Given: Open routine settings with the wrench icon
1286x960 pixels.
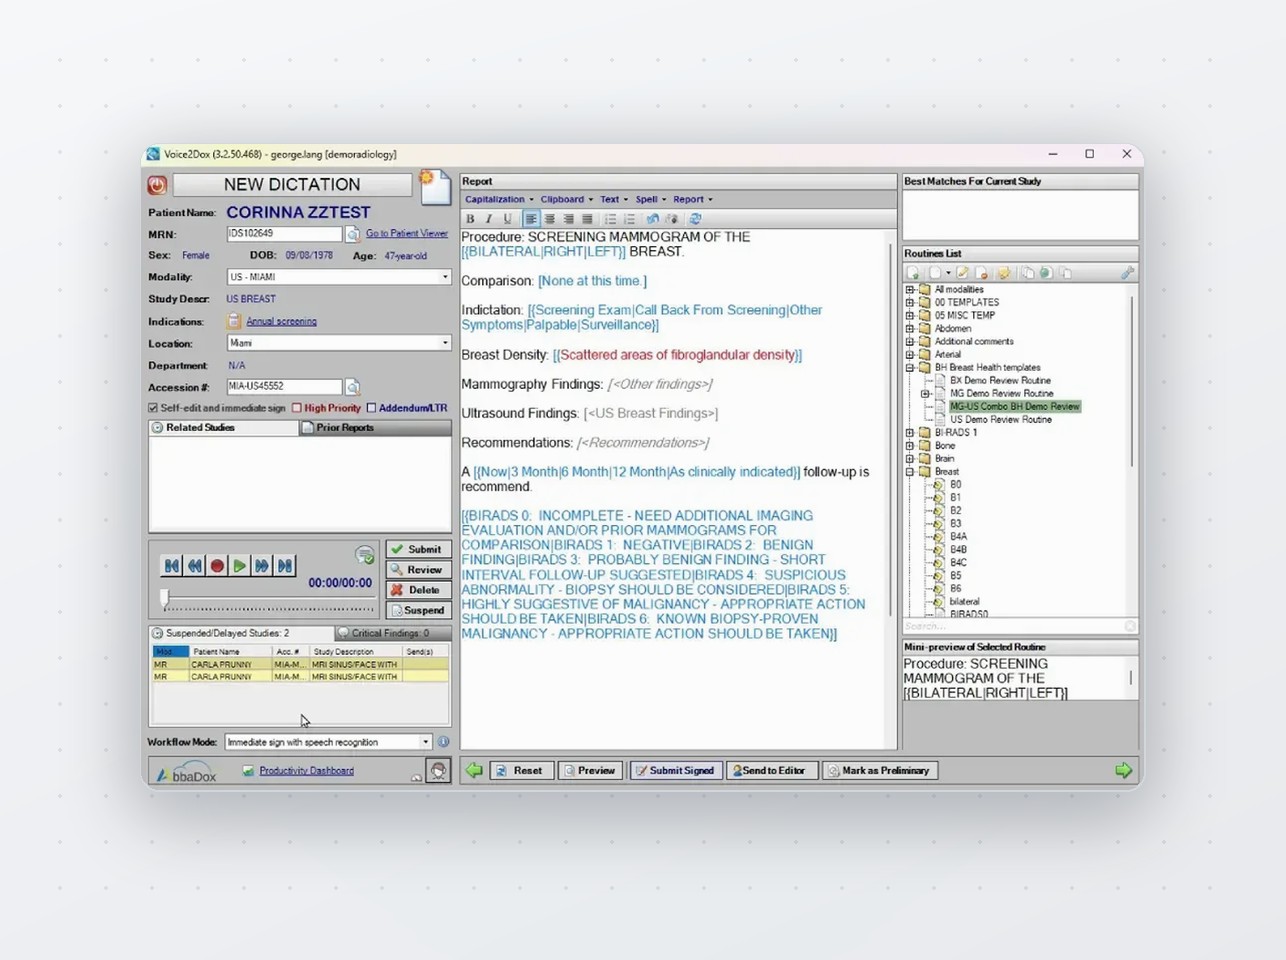Looking at the screenshot, I should (x=1127, y=273).
